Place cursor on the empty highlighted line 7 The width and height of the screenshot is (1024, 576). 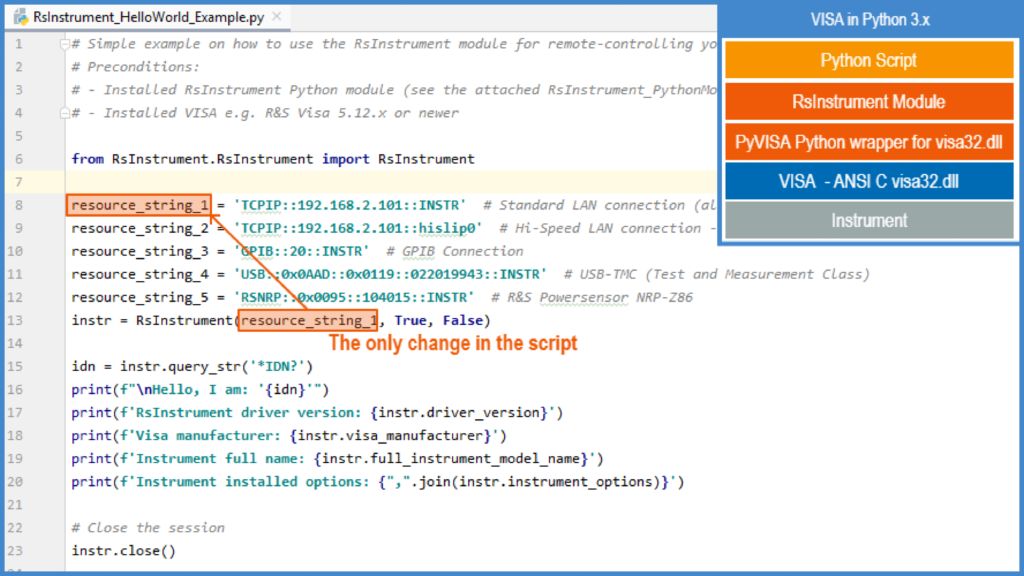[400, 182]
